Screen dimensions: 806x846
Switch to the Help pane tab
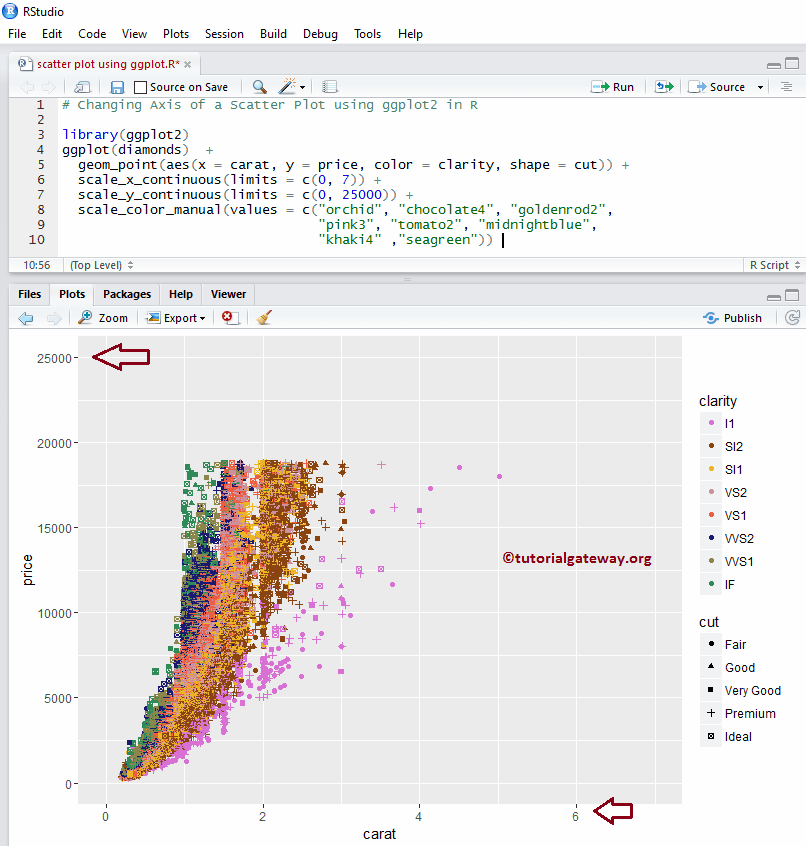[181, 294]
